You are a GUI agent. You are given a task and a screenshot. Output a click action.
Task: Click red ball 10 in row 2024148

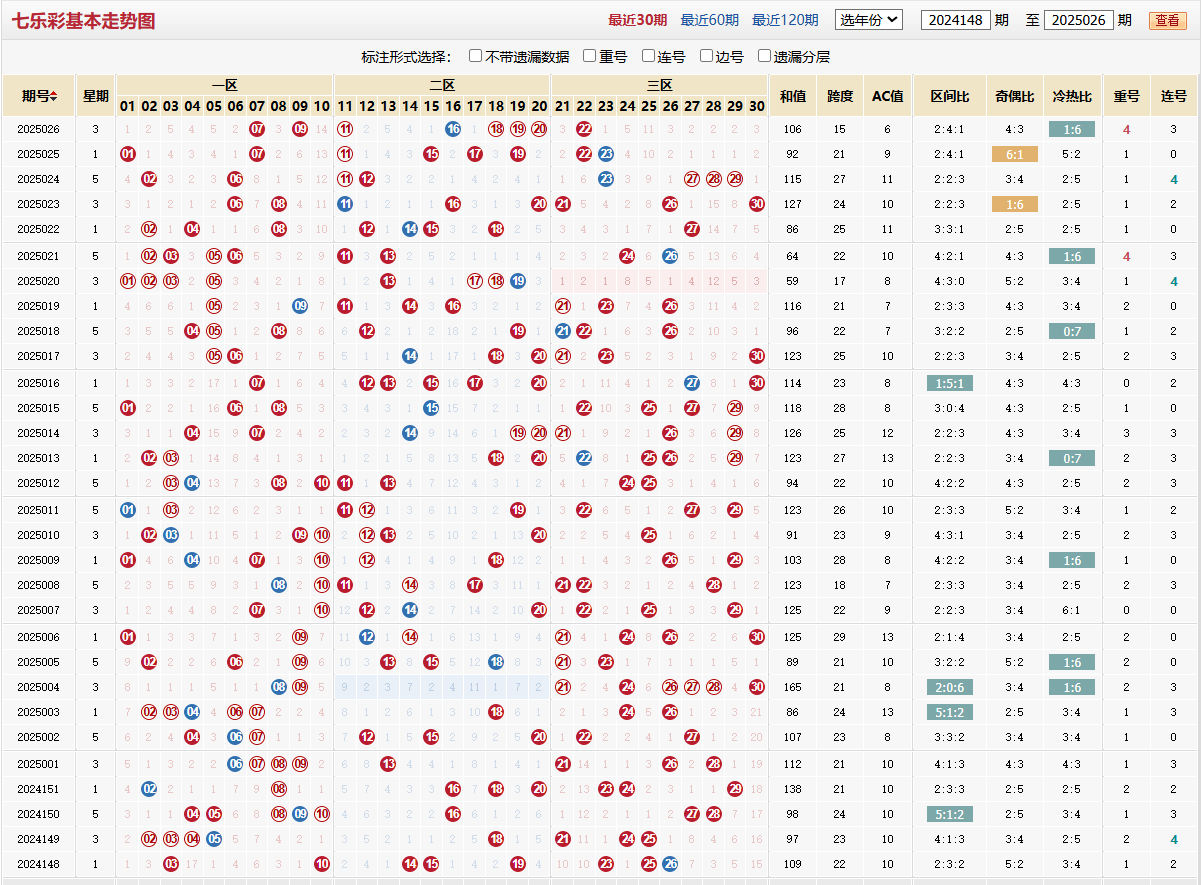click(x=322, y=864)
